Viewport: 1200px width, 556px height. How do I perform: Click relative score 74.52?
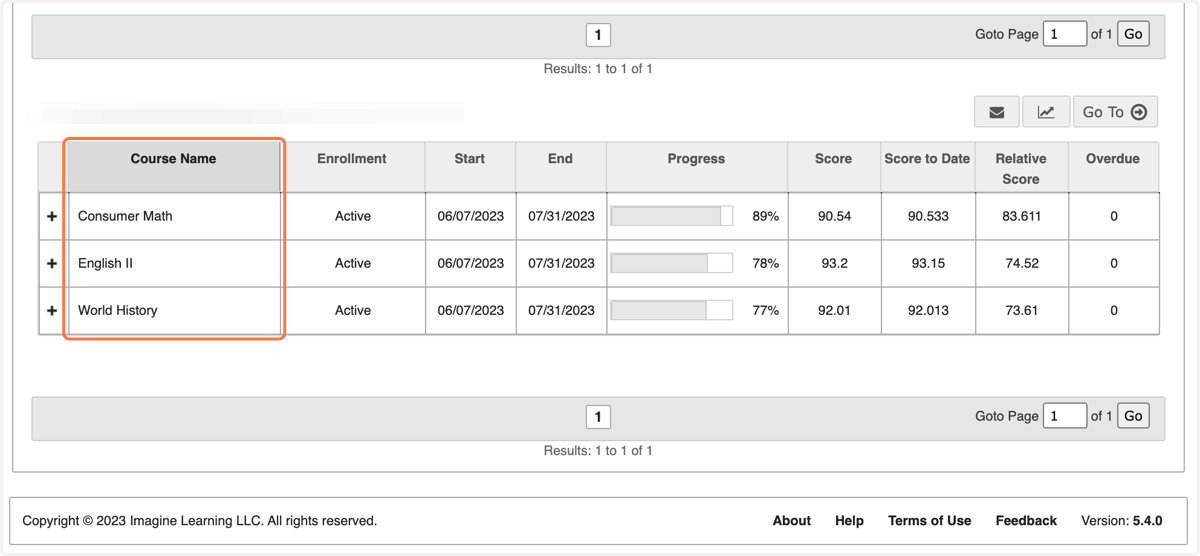(1021, 263)
